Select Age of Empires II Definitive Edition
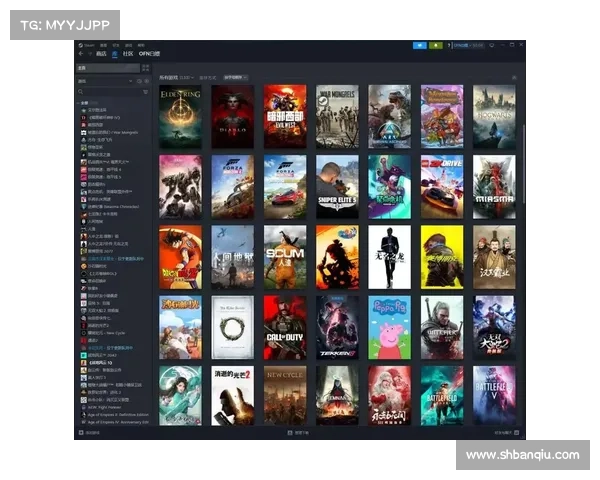600x480 pixels. (x=115, y=415)
